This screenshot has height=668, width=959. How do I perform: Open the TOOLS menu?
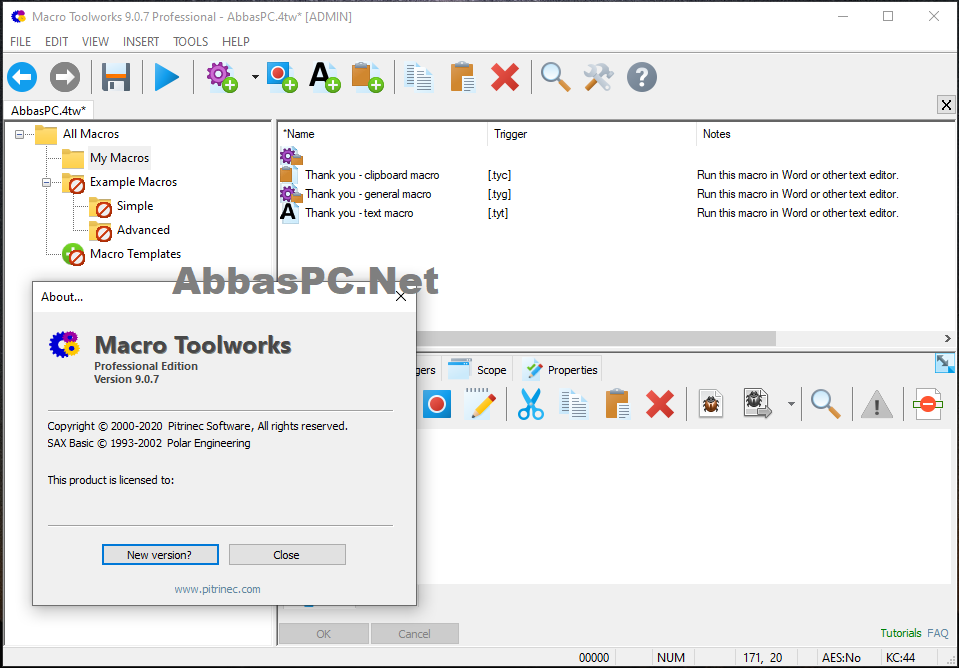(190, 42)
